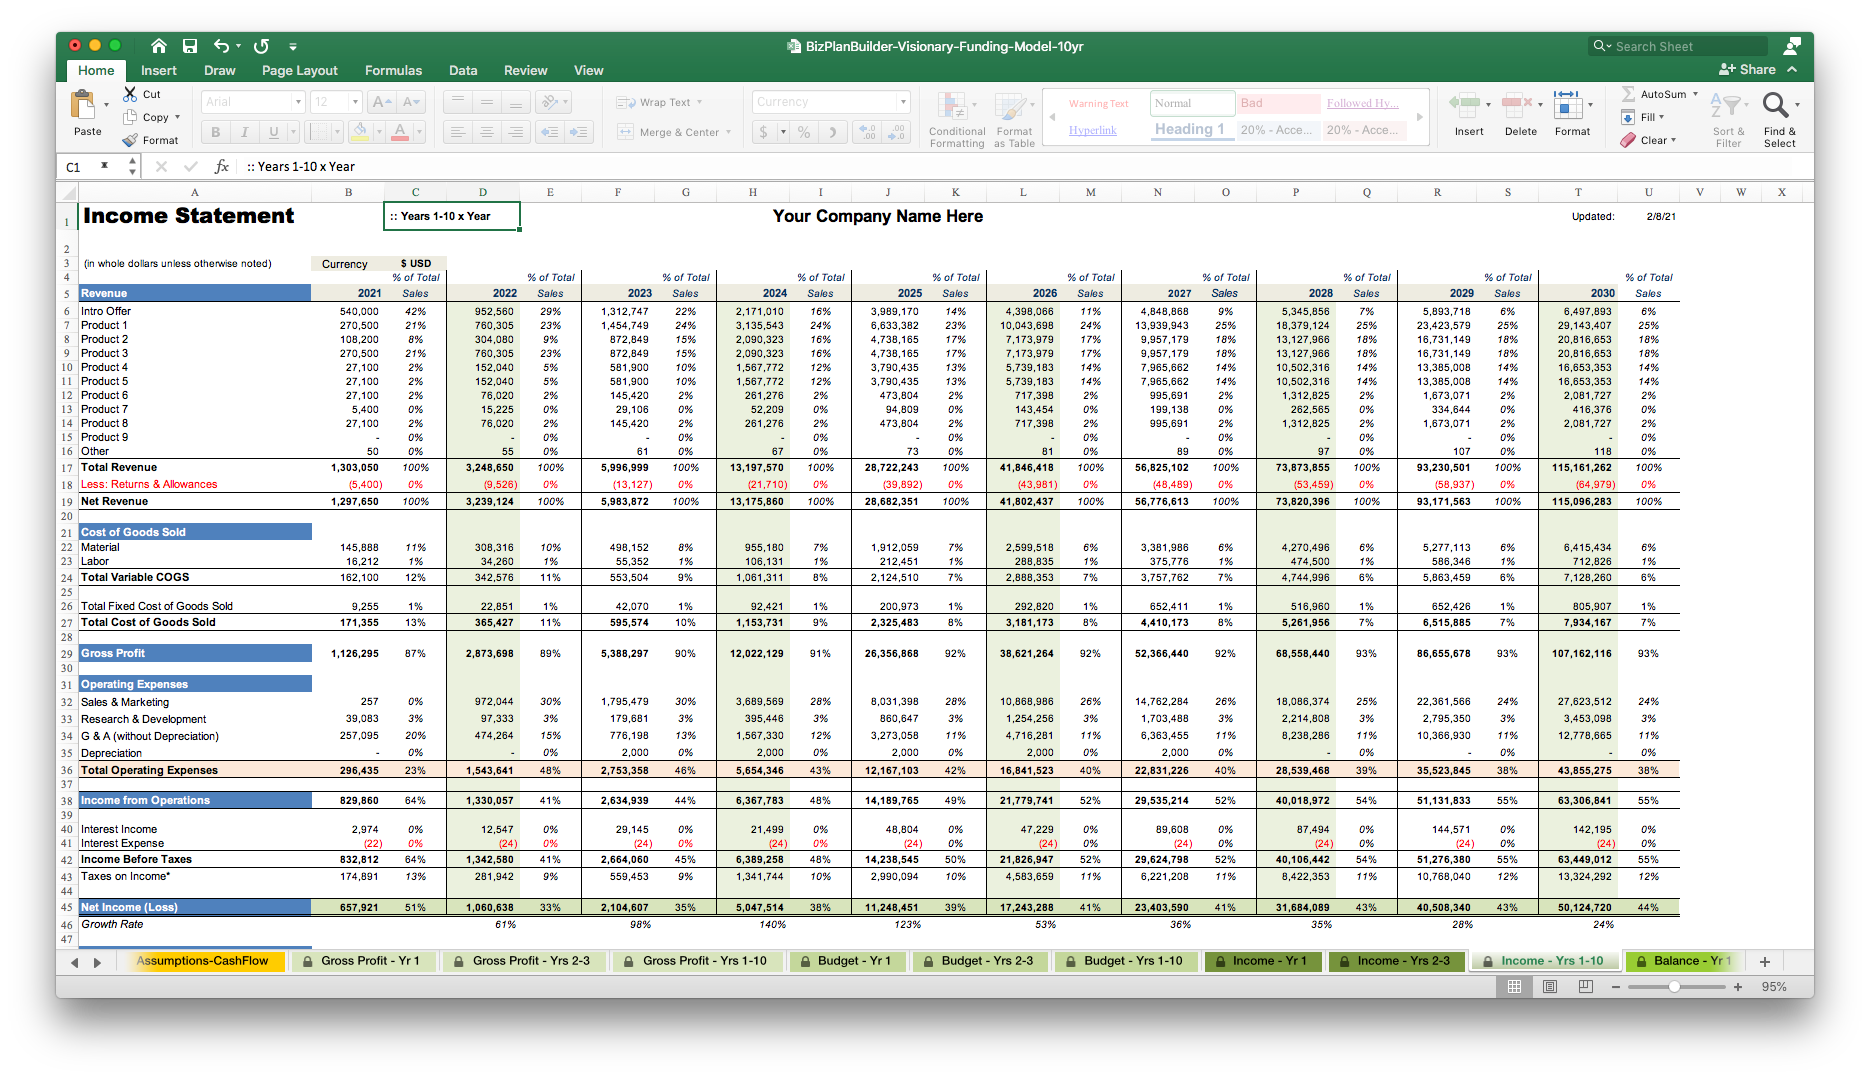Apply the yellow fill color

360,132
